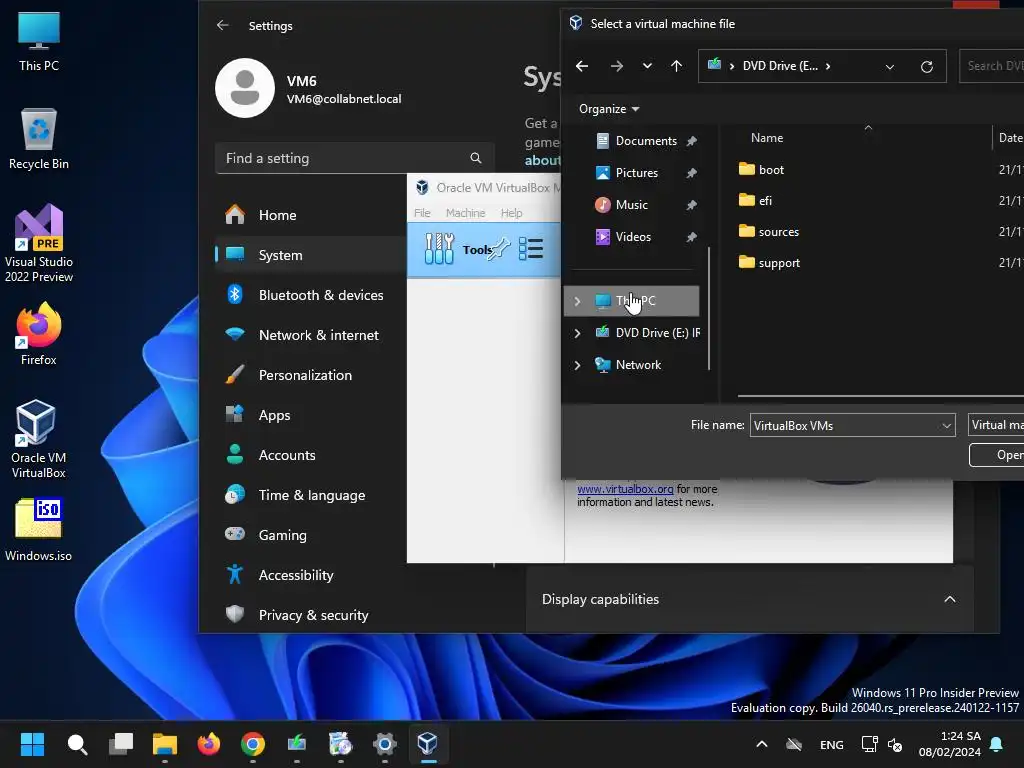Expand path after DVD Drive breadcrumb
Viewport: 1024px width, 768px height.
828,66
